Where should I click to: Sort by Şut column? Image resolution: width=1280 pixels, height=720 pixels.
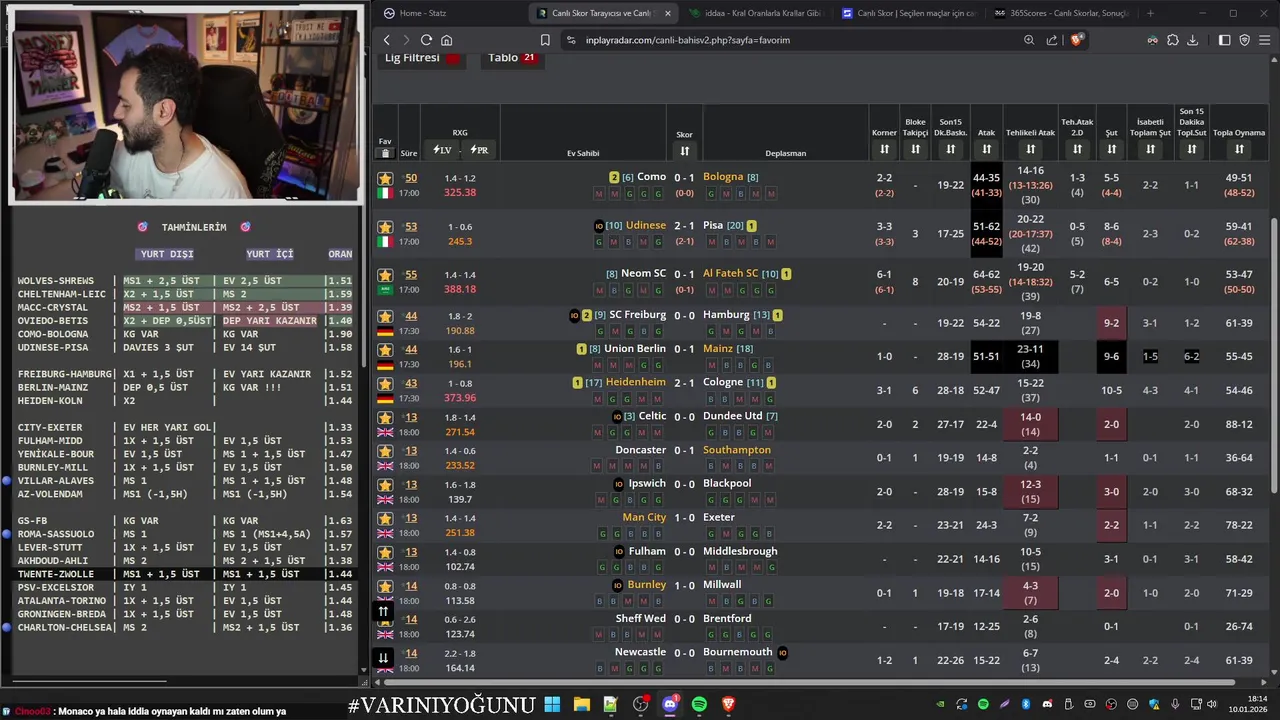tap(1111, 149)
